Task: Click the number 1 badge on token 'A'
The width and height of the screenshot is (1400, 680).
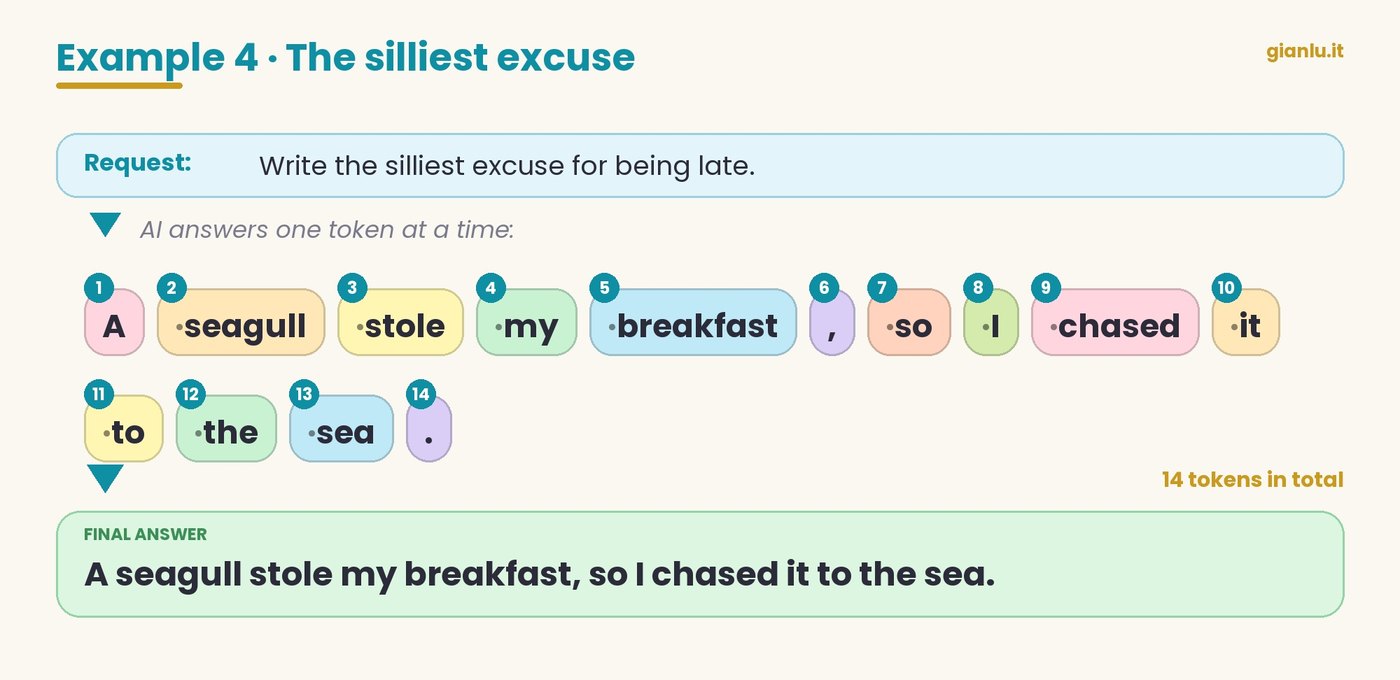Action: click(98, 289)
